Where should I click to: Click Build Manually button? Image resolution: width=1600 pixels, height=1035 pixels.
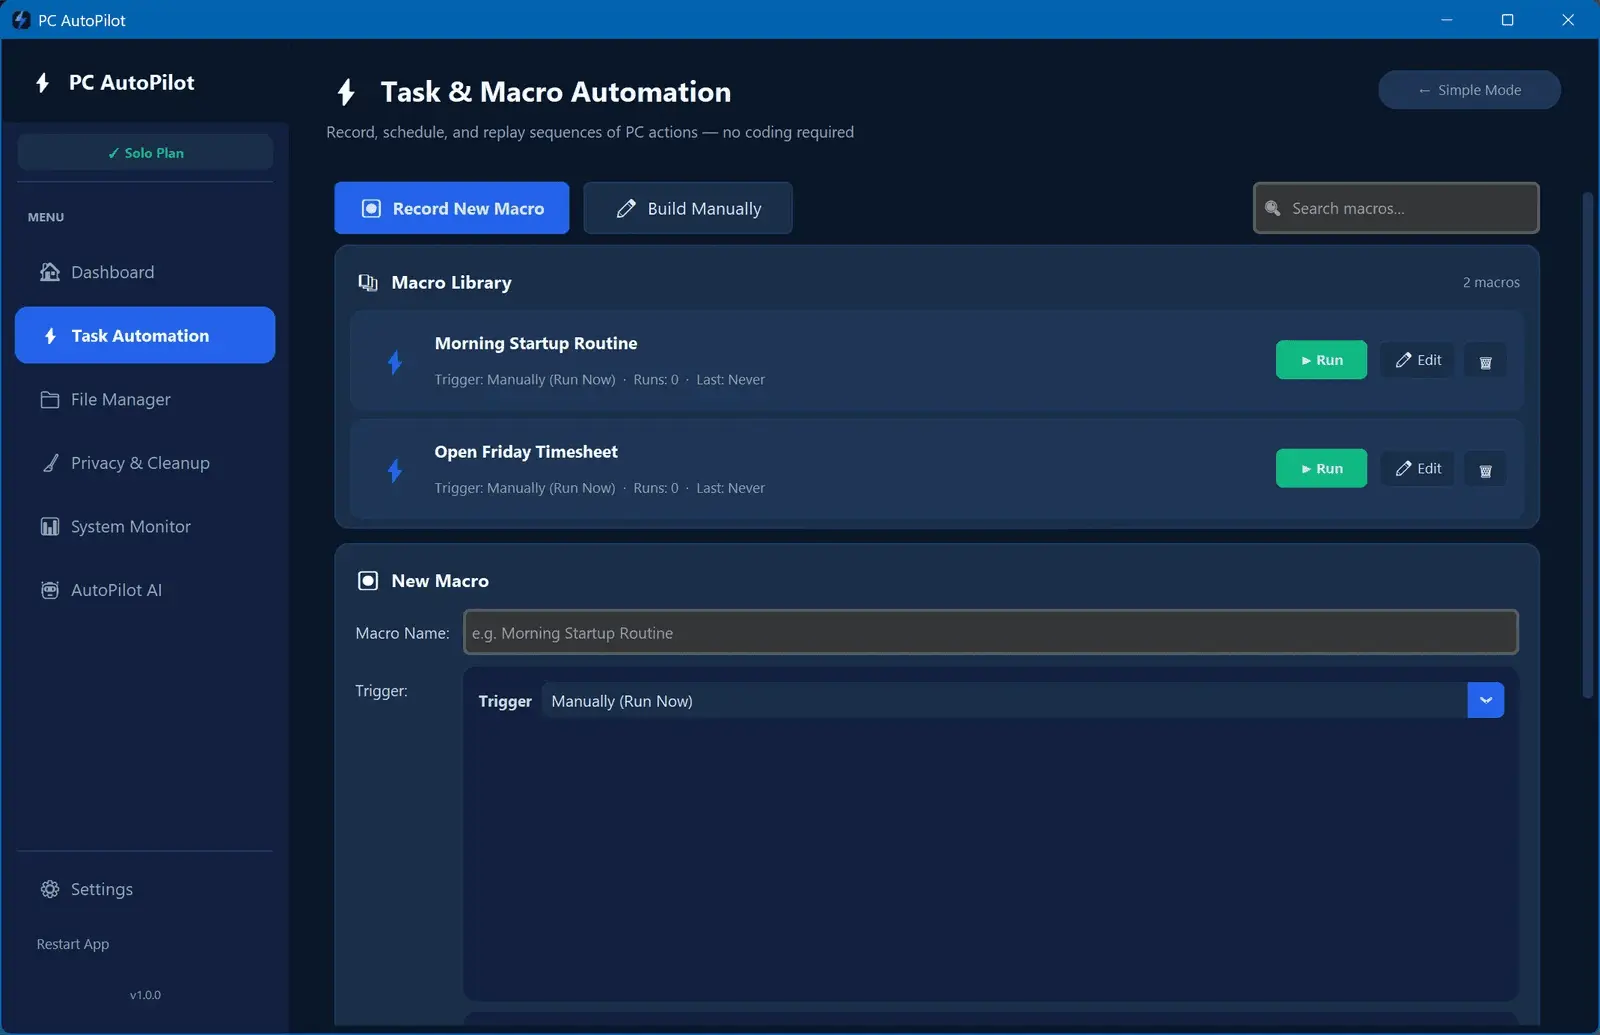click(x=688, y=208)
